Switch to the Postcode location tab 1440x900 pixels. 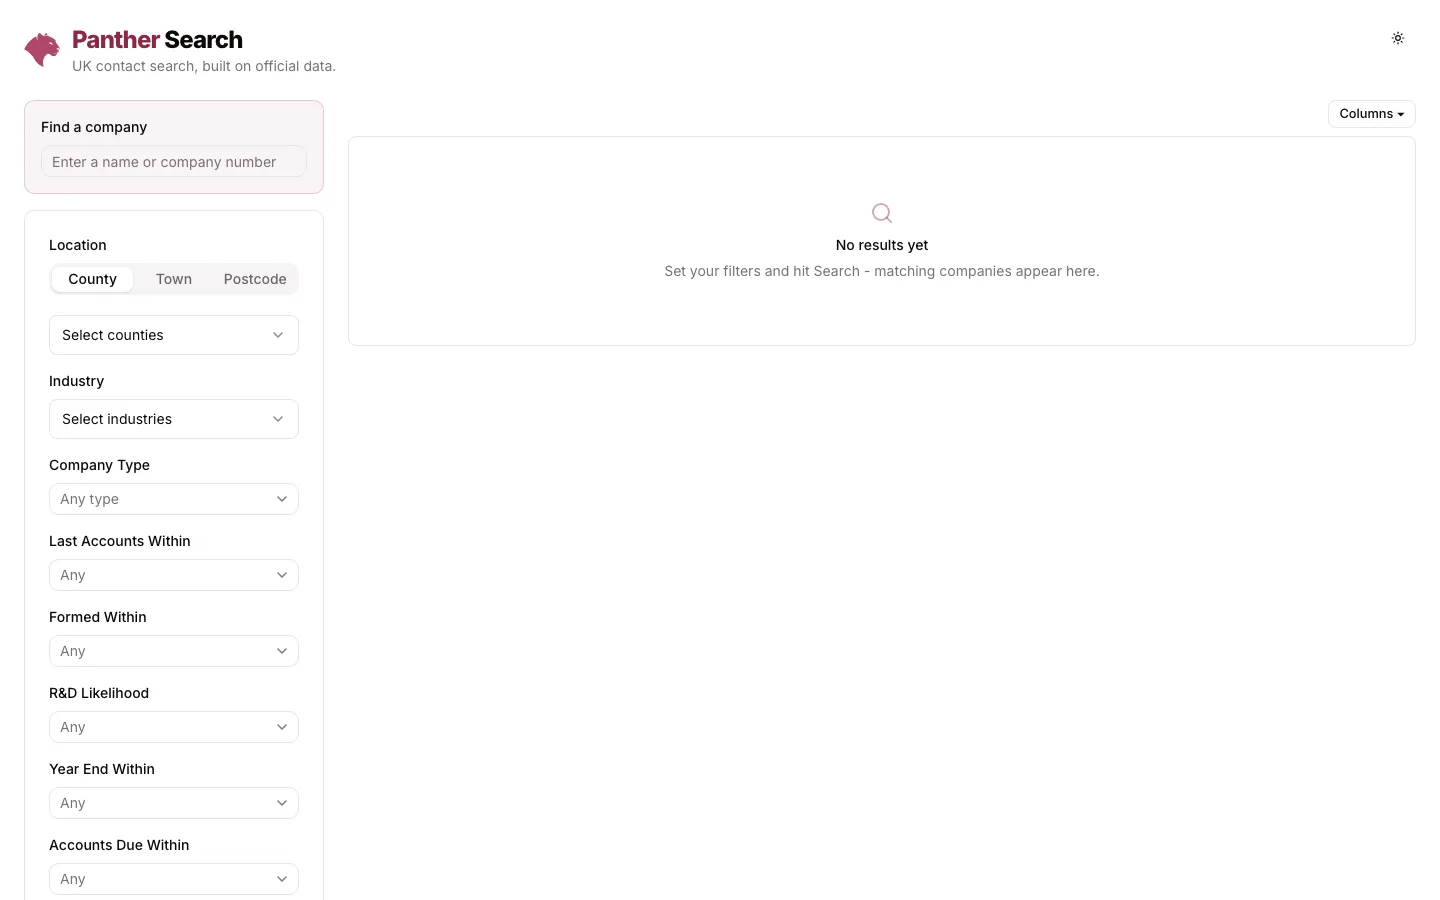(255, 279)
